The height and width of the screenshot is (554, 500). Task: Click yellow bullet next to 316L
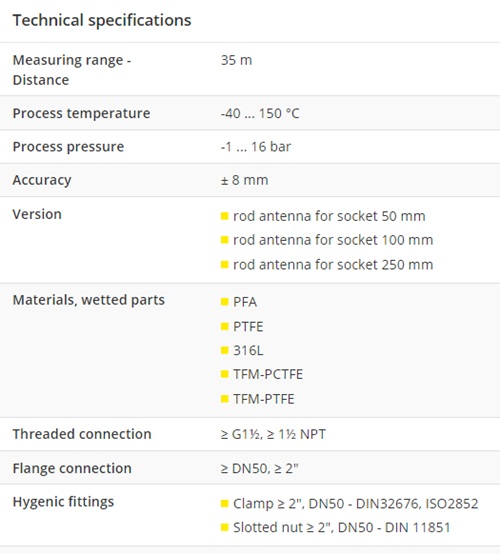(224, 350)
